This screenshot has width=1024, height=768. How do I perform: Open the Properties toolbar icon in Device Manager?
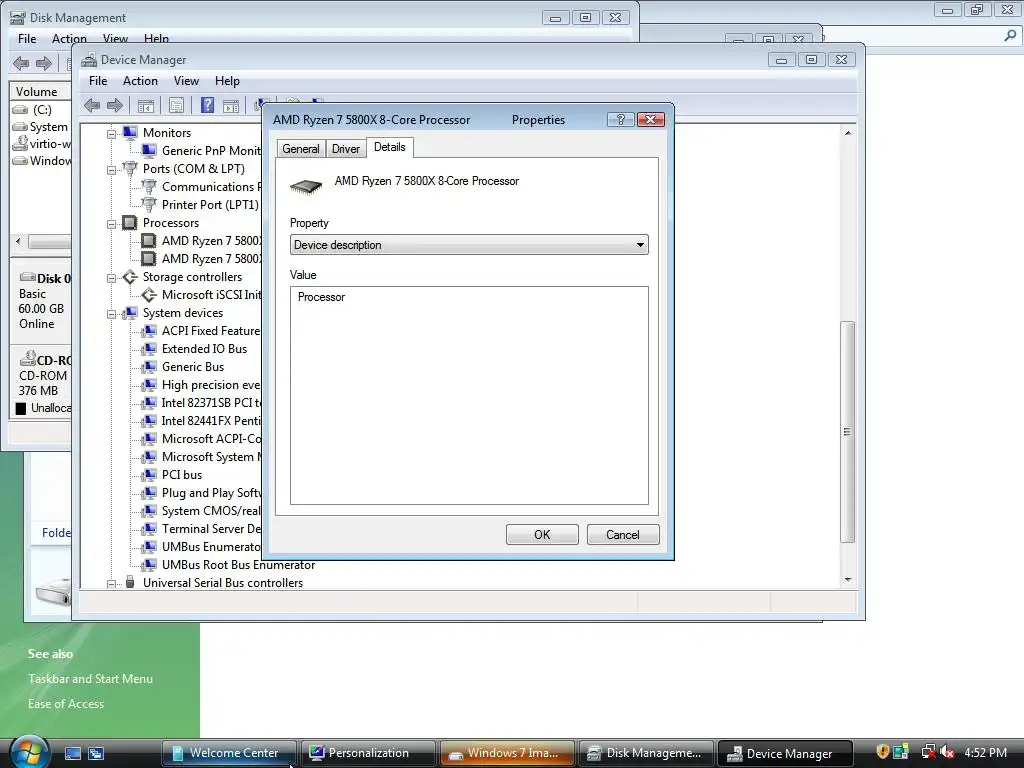tap(176, 105)
